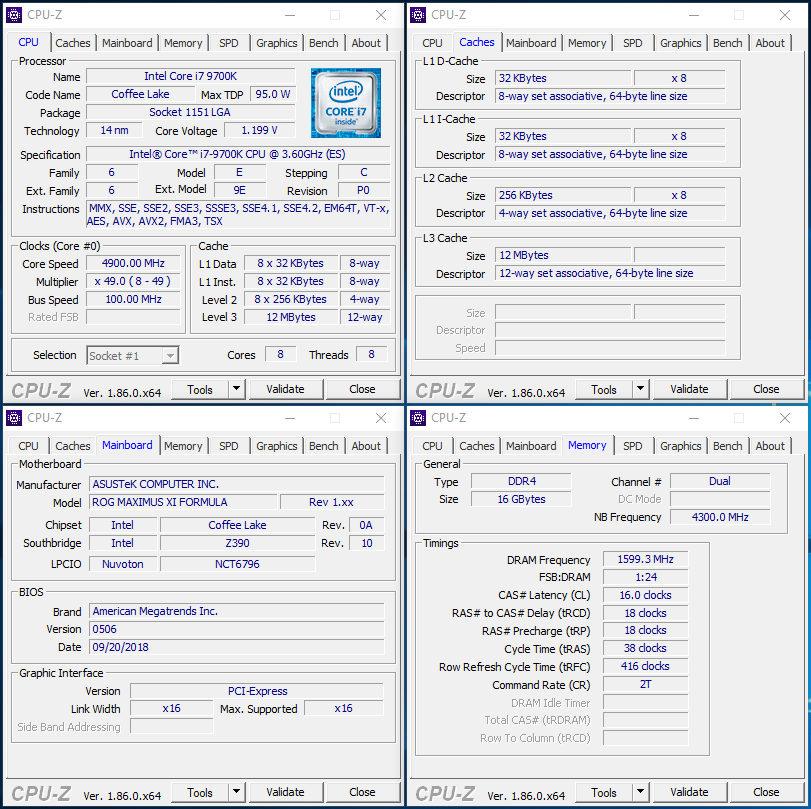Open SPD tab in CPU window
Screen dimensions: 811x809
pyautogui.click(x=229, y=43)
